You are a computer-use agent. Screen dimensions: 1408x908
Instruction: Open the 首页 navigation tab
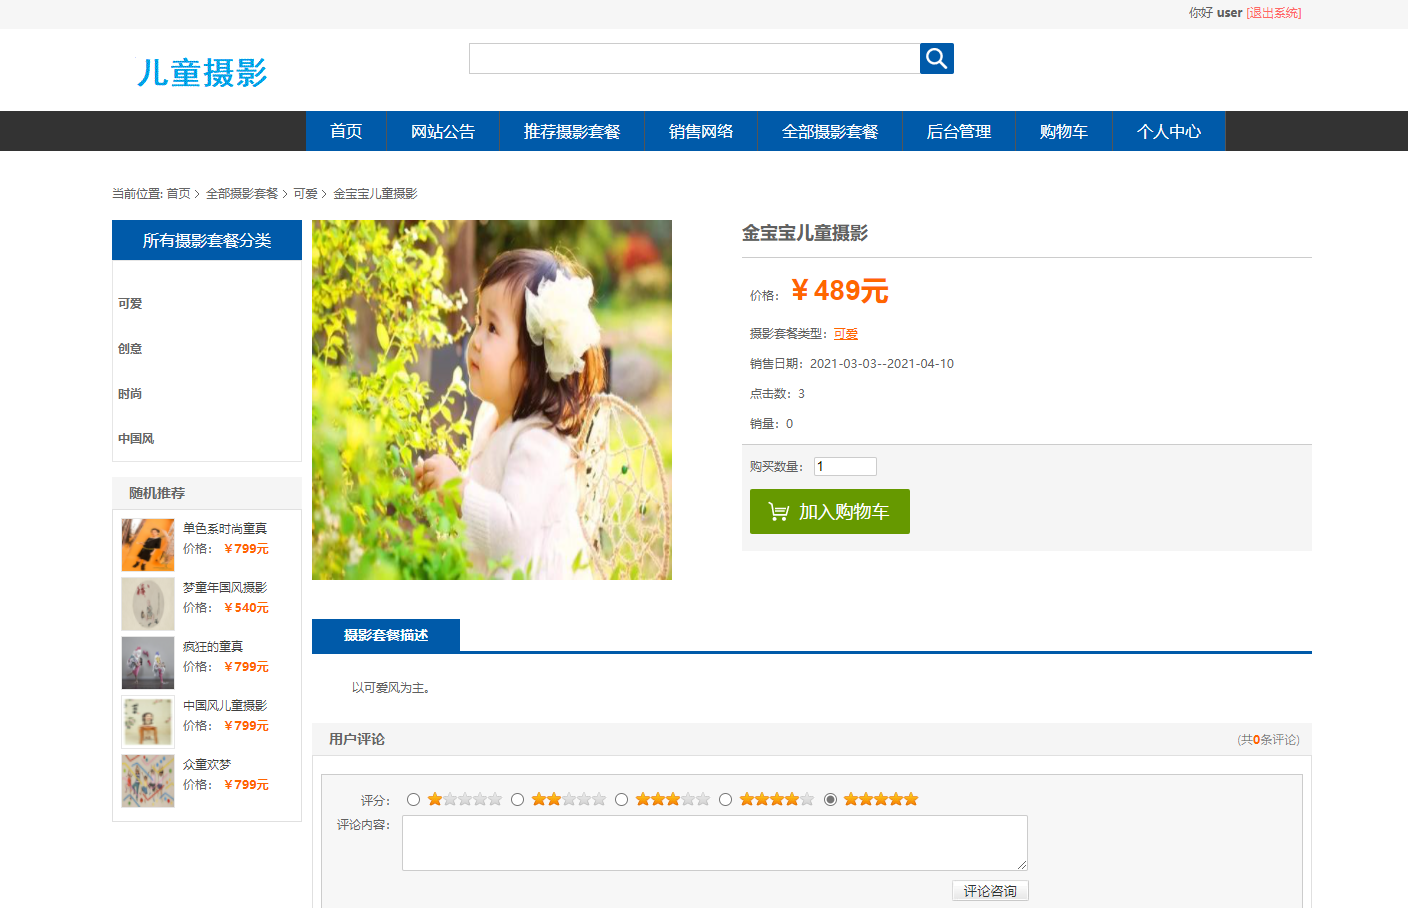346,131
